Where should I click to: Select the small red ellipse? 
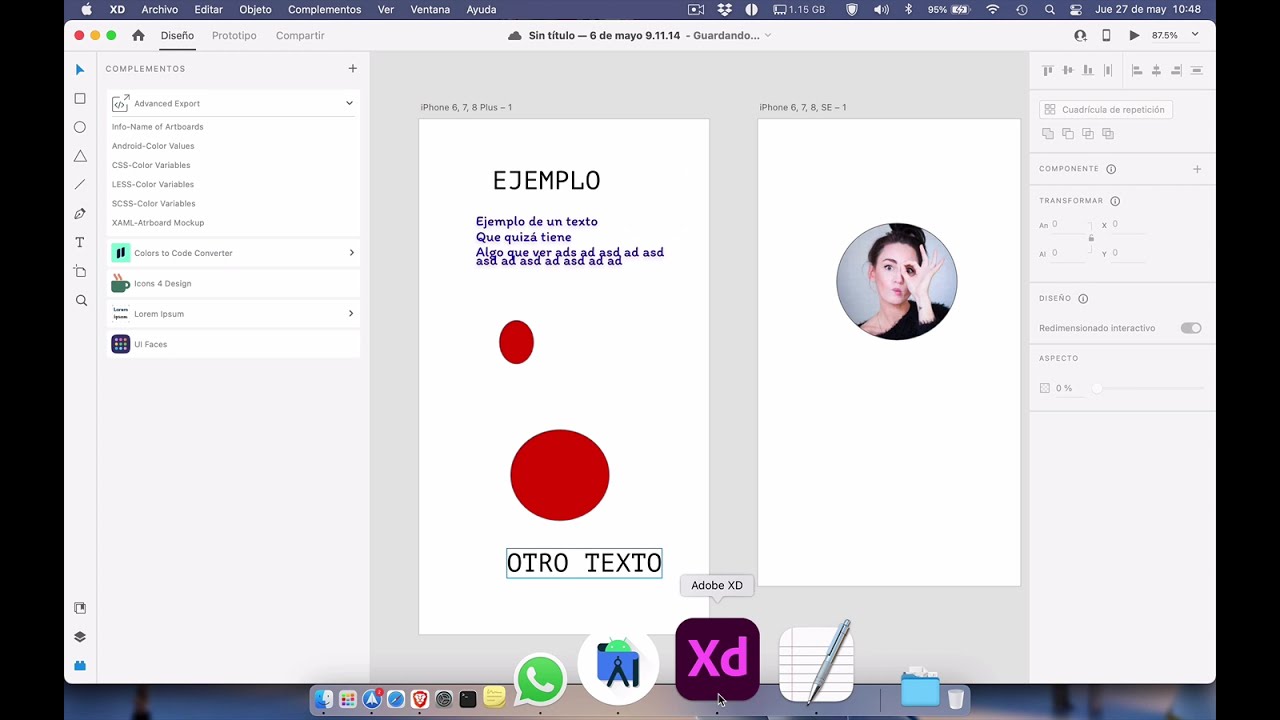[x=516, y=342]
